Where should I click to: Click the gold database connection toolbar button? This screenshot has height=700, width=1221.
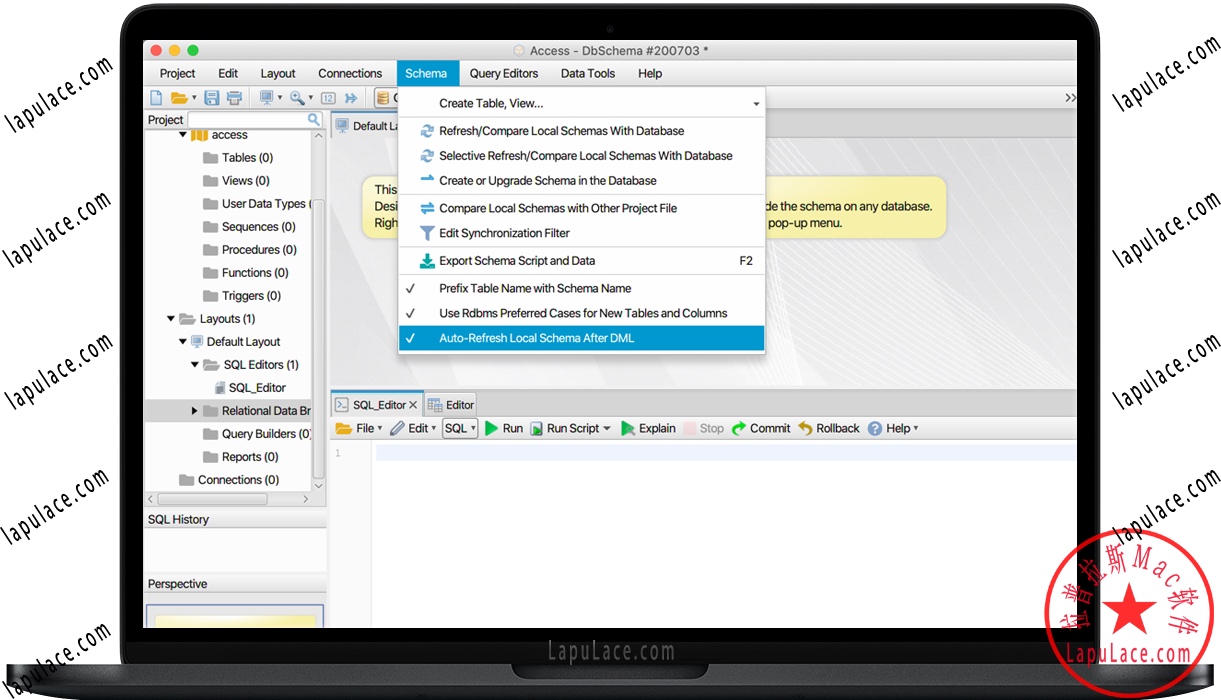384,98
